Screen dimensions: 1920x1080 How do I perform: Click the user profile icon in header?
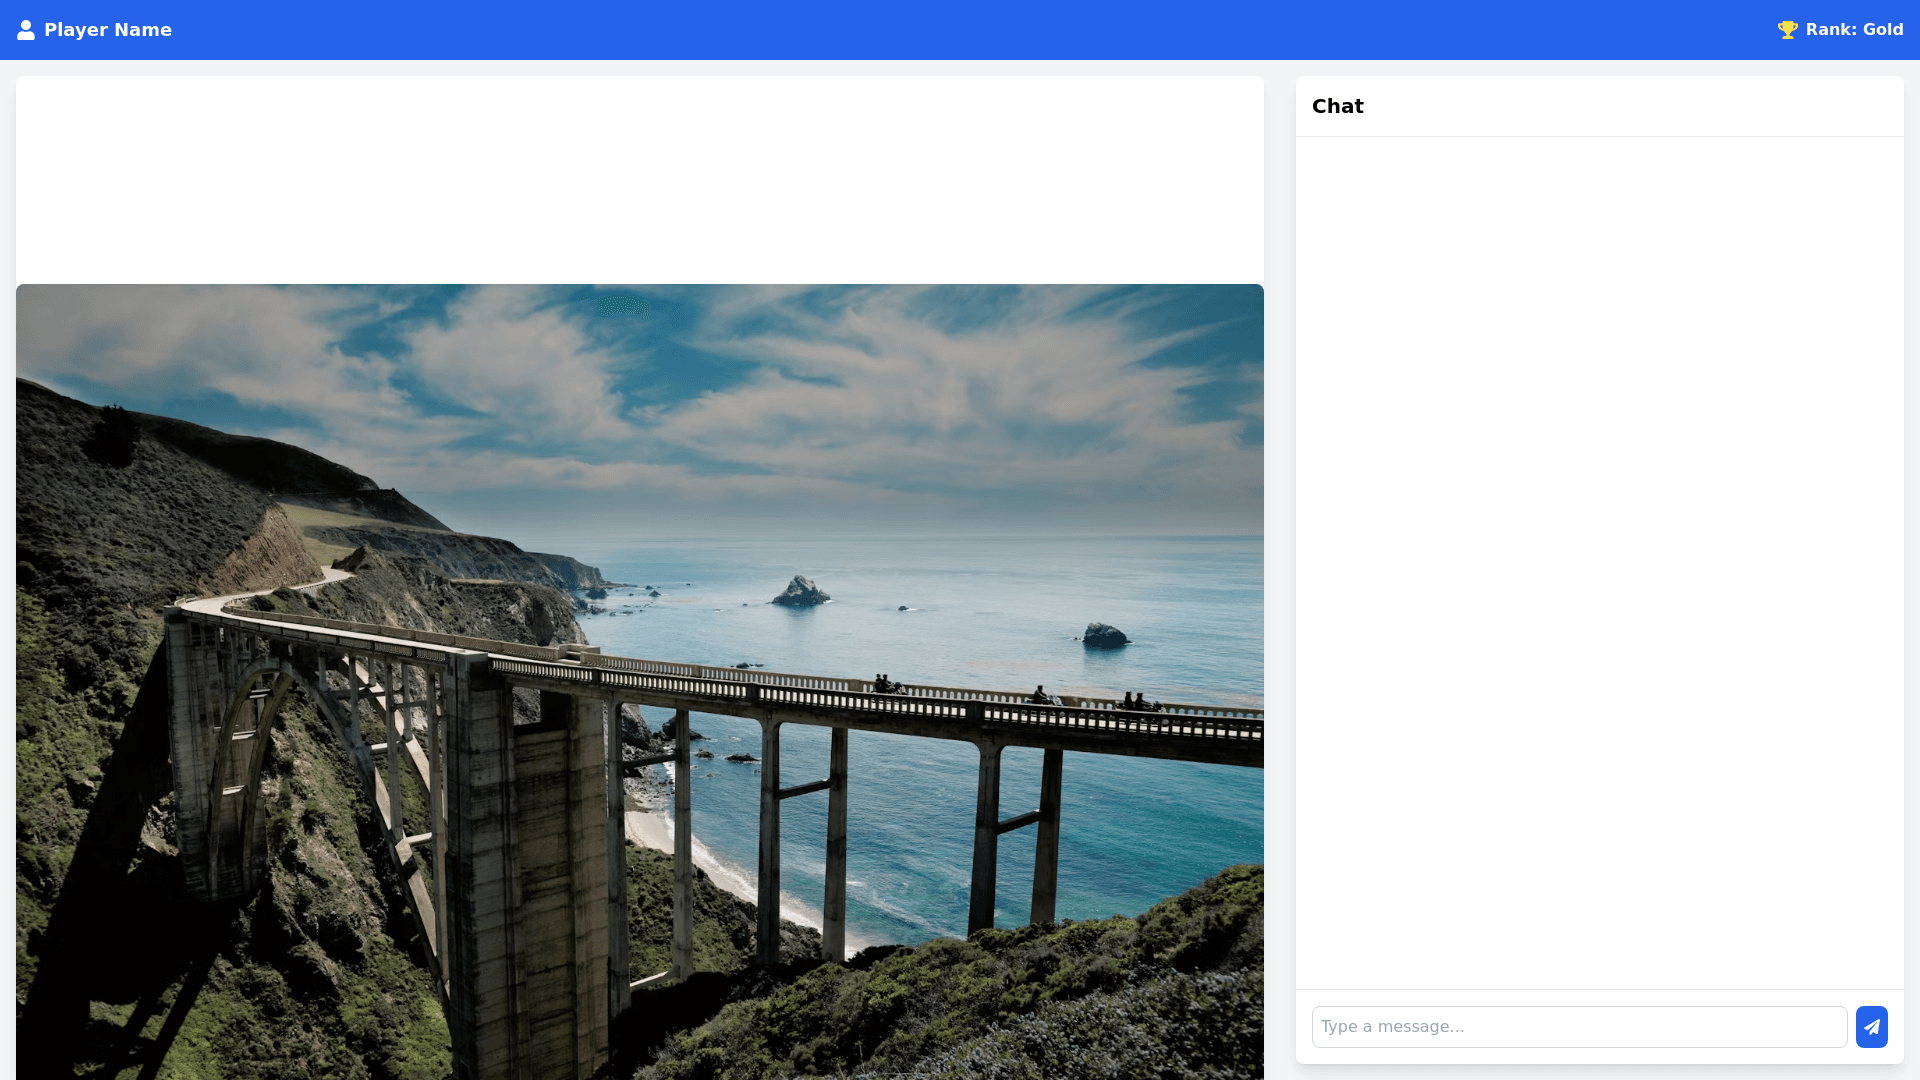(x=26, y=30)
